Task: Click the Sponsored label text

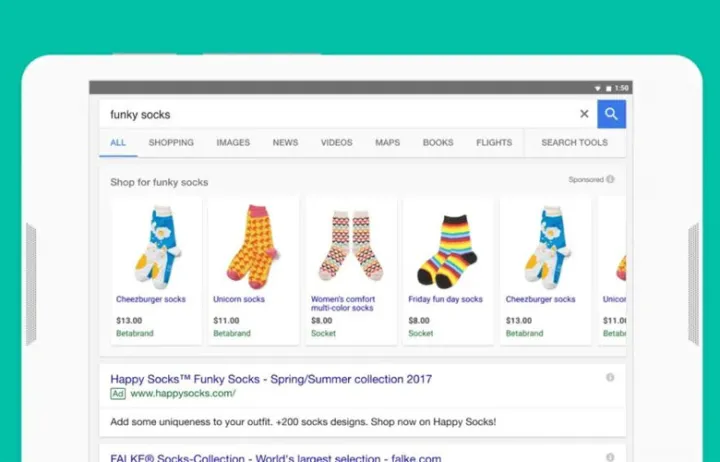Action: (x=586, y=180)
